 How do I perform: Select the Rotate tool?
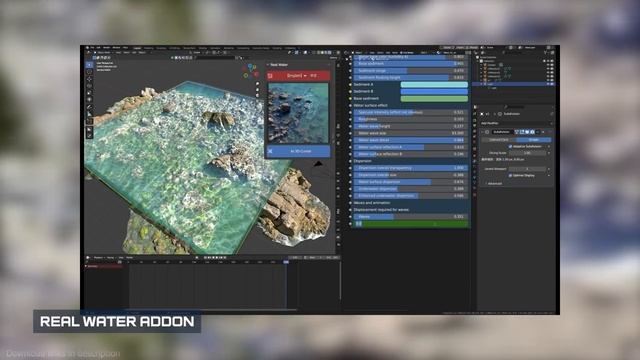click(89, 86)
